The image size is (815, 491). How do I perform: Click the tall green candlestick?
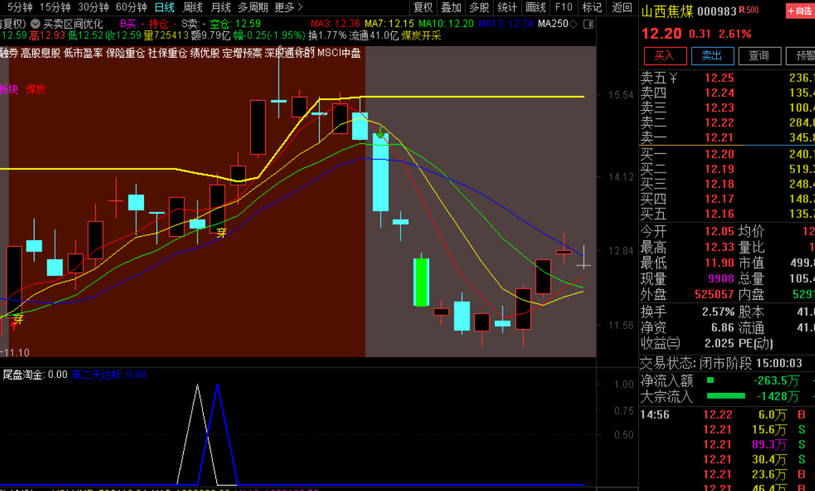tap(422, 282)
